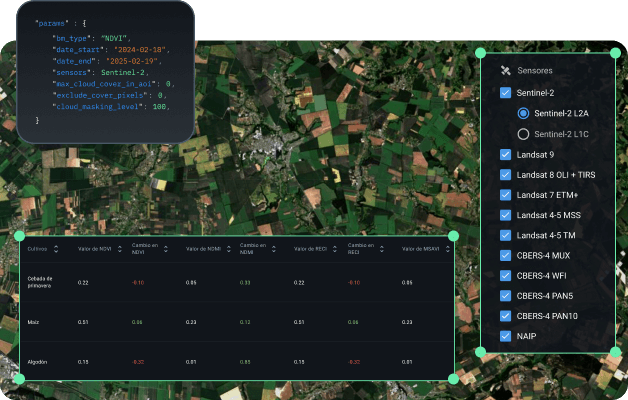Toggle the Landsat 9 checkbox
This screenshot has height=400, width=628.
tap(505, 155)
